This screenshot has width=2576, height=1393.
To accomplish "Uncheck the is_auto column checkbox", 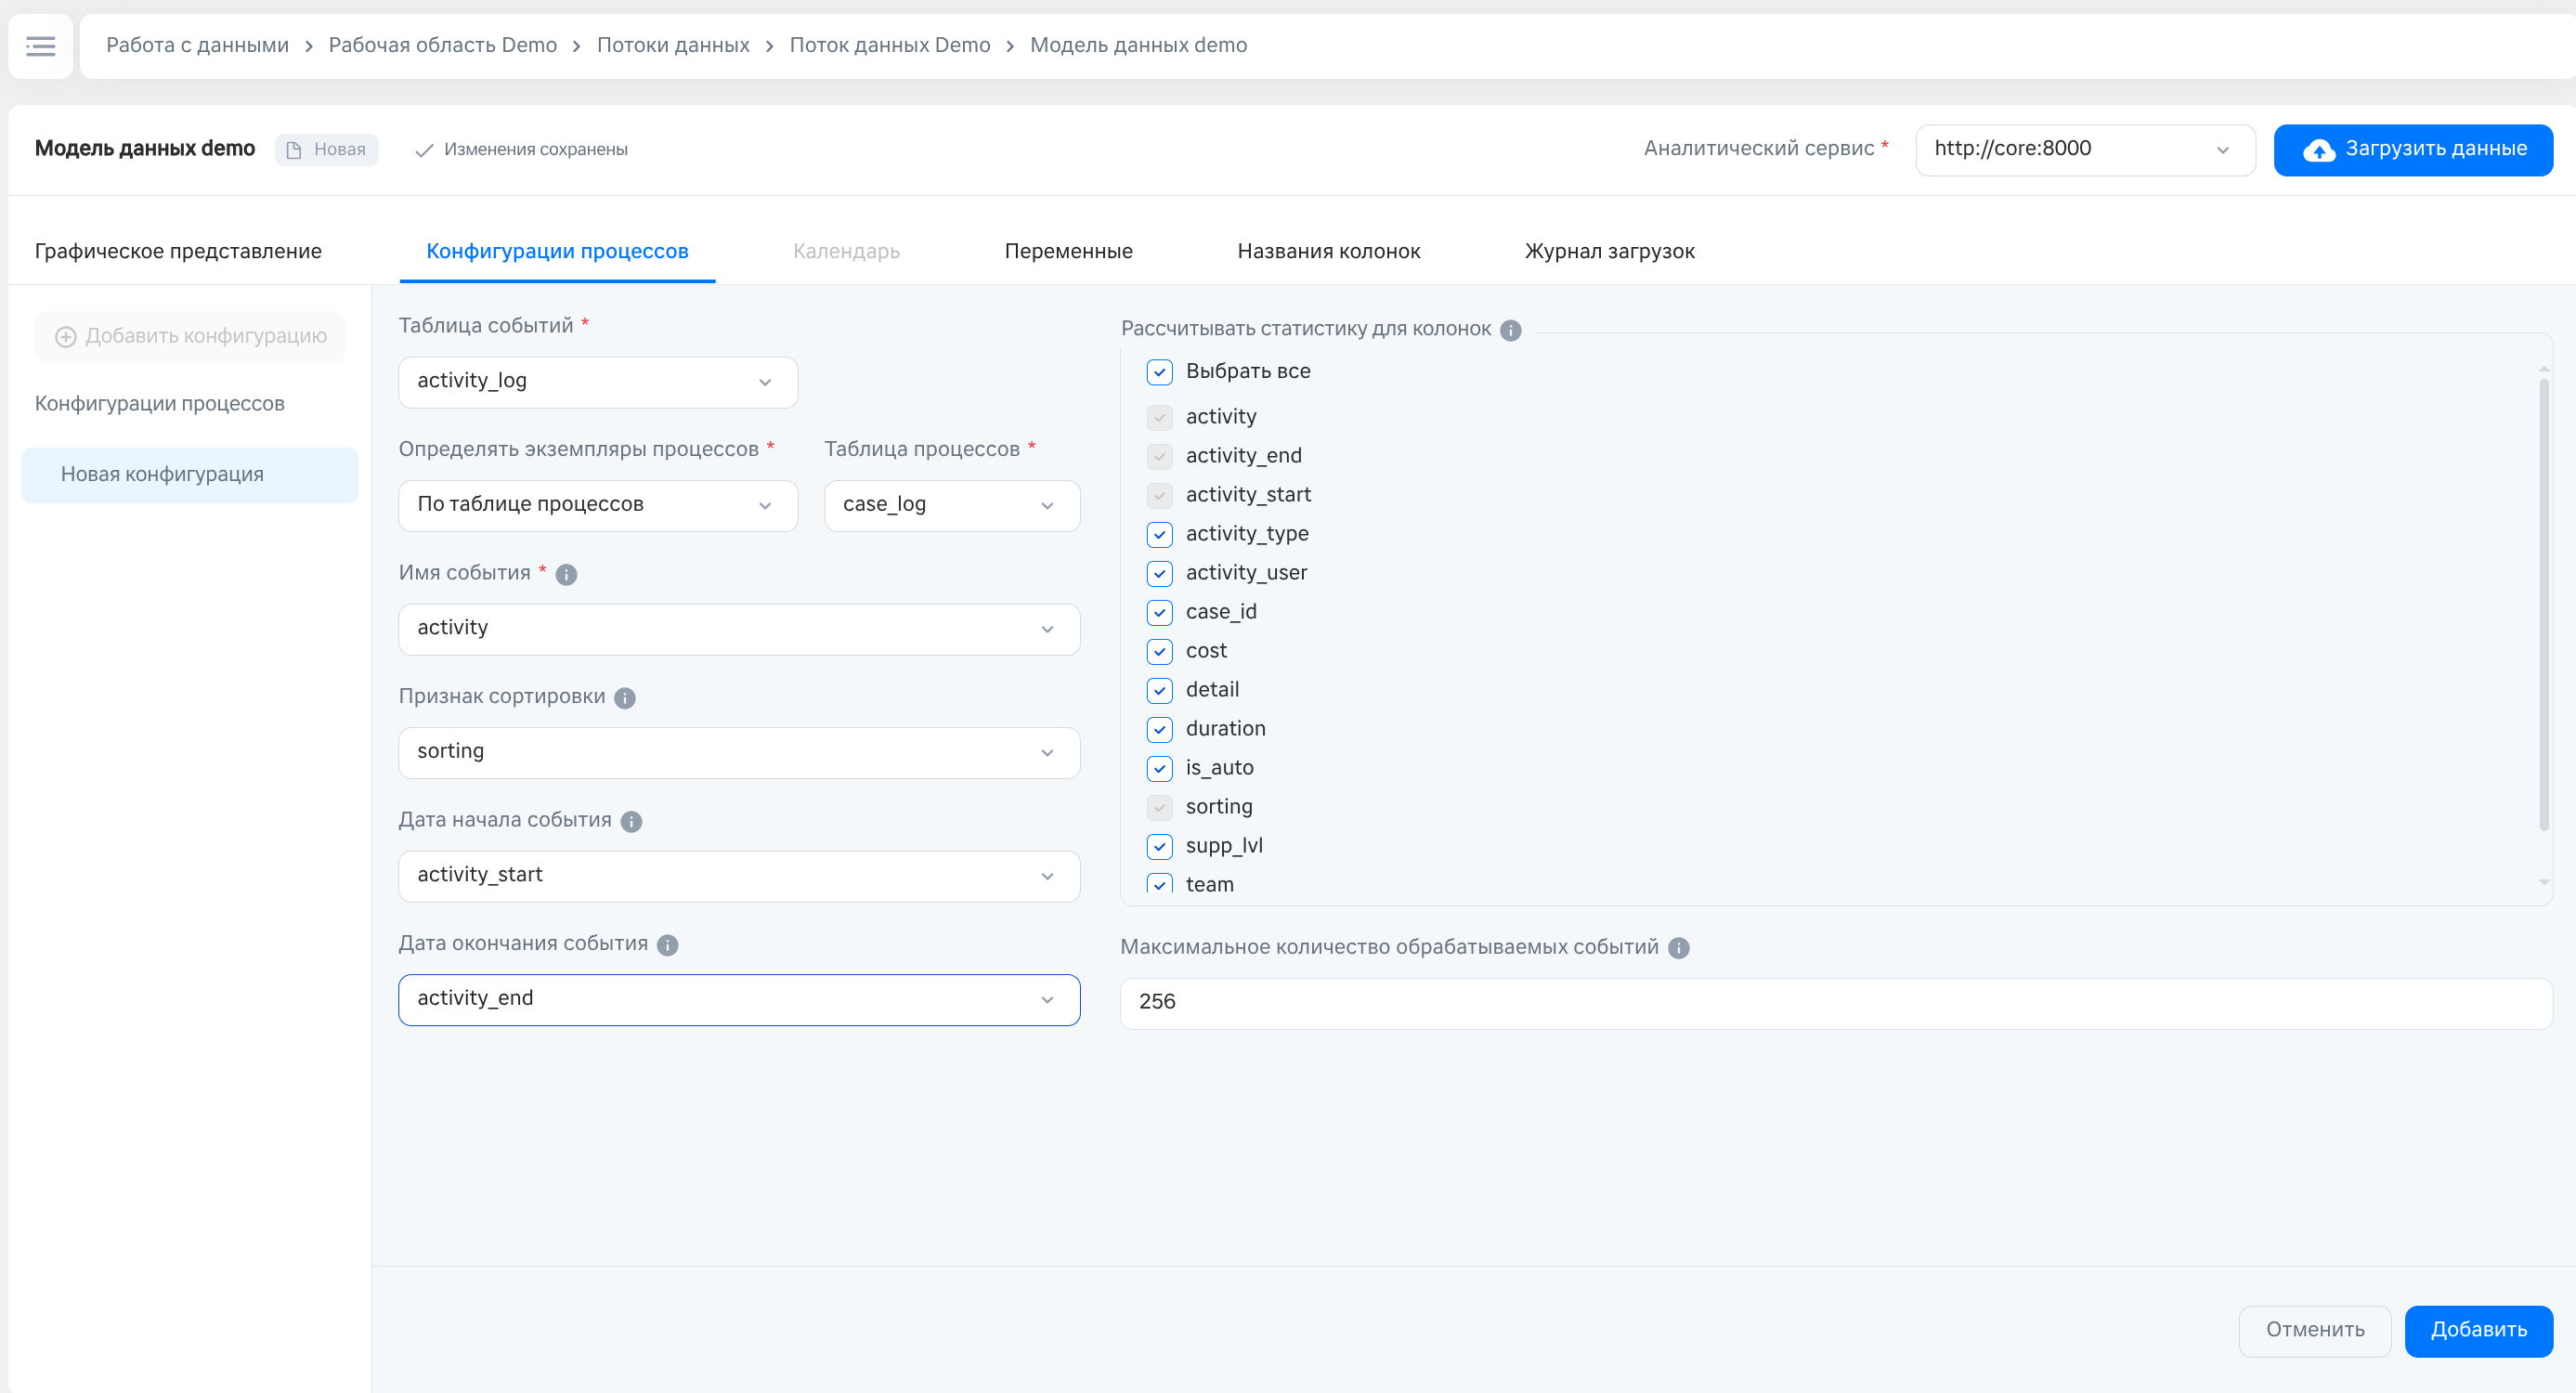I will point(1160,768).
